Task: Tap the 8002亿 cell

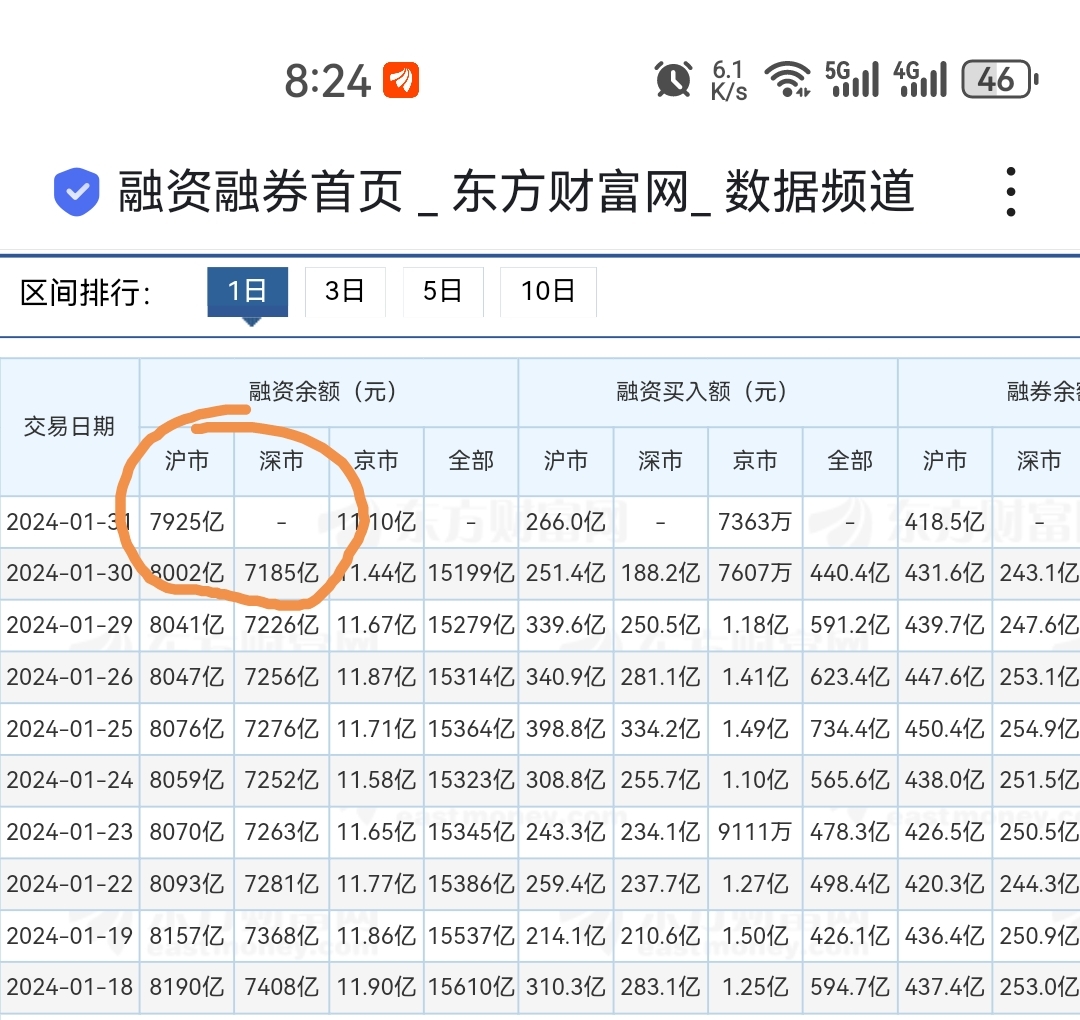Action: coord(187,573)
